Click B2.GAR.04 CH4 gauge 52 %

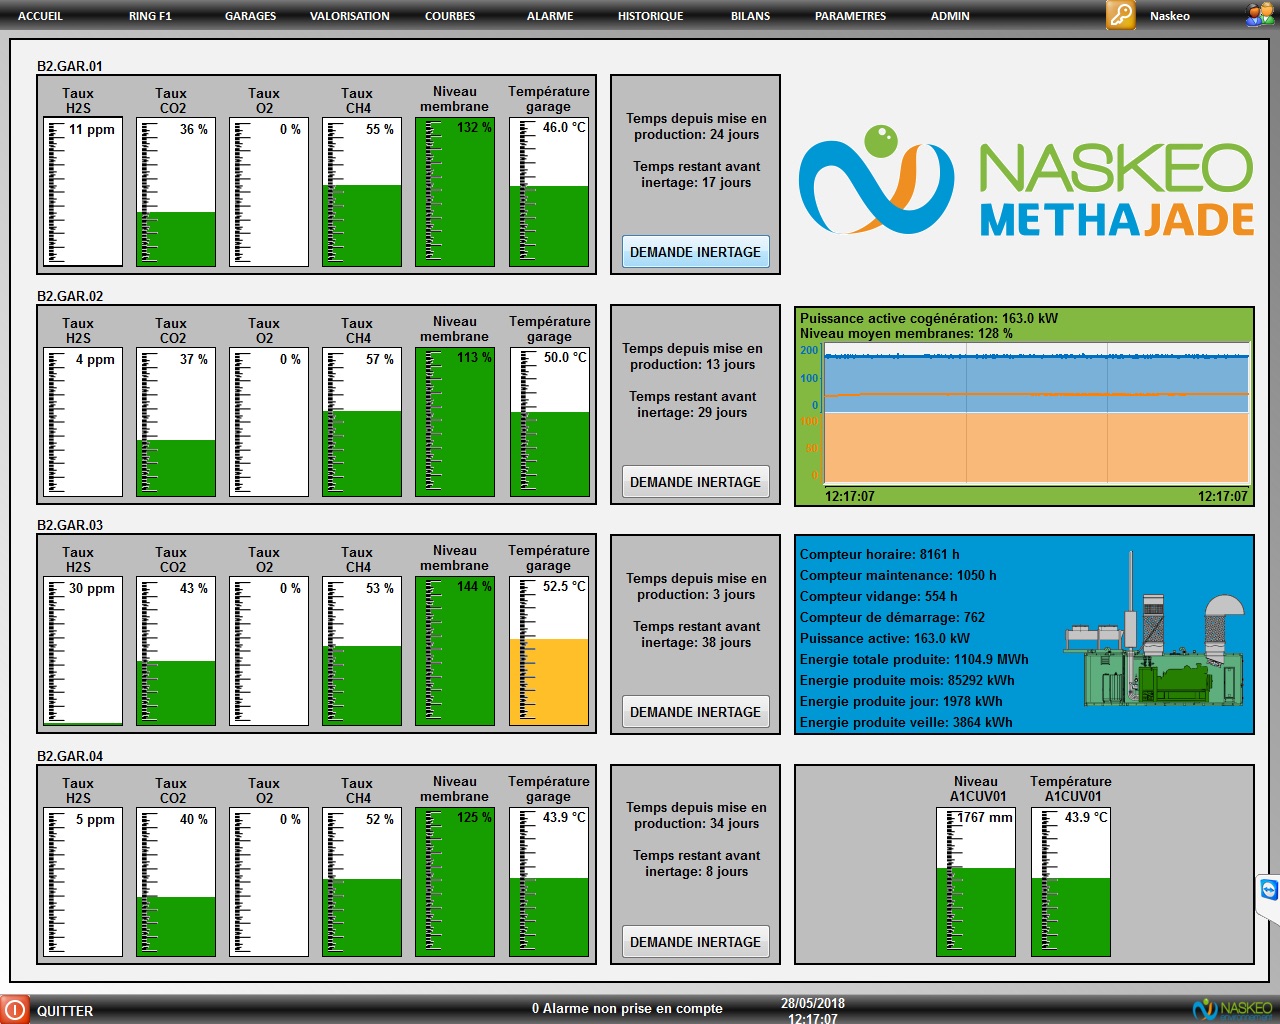coord(362,882)
